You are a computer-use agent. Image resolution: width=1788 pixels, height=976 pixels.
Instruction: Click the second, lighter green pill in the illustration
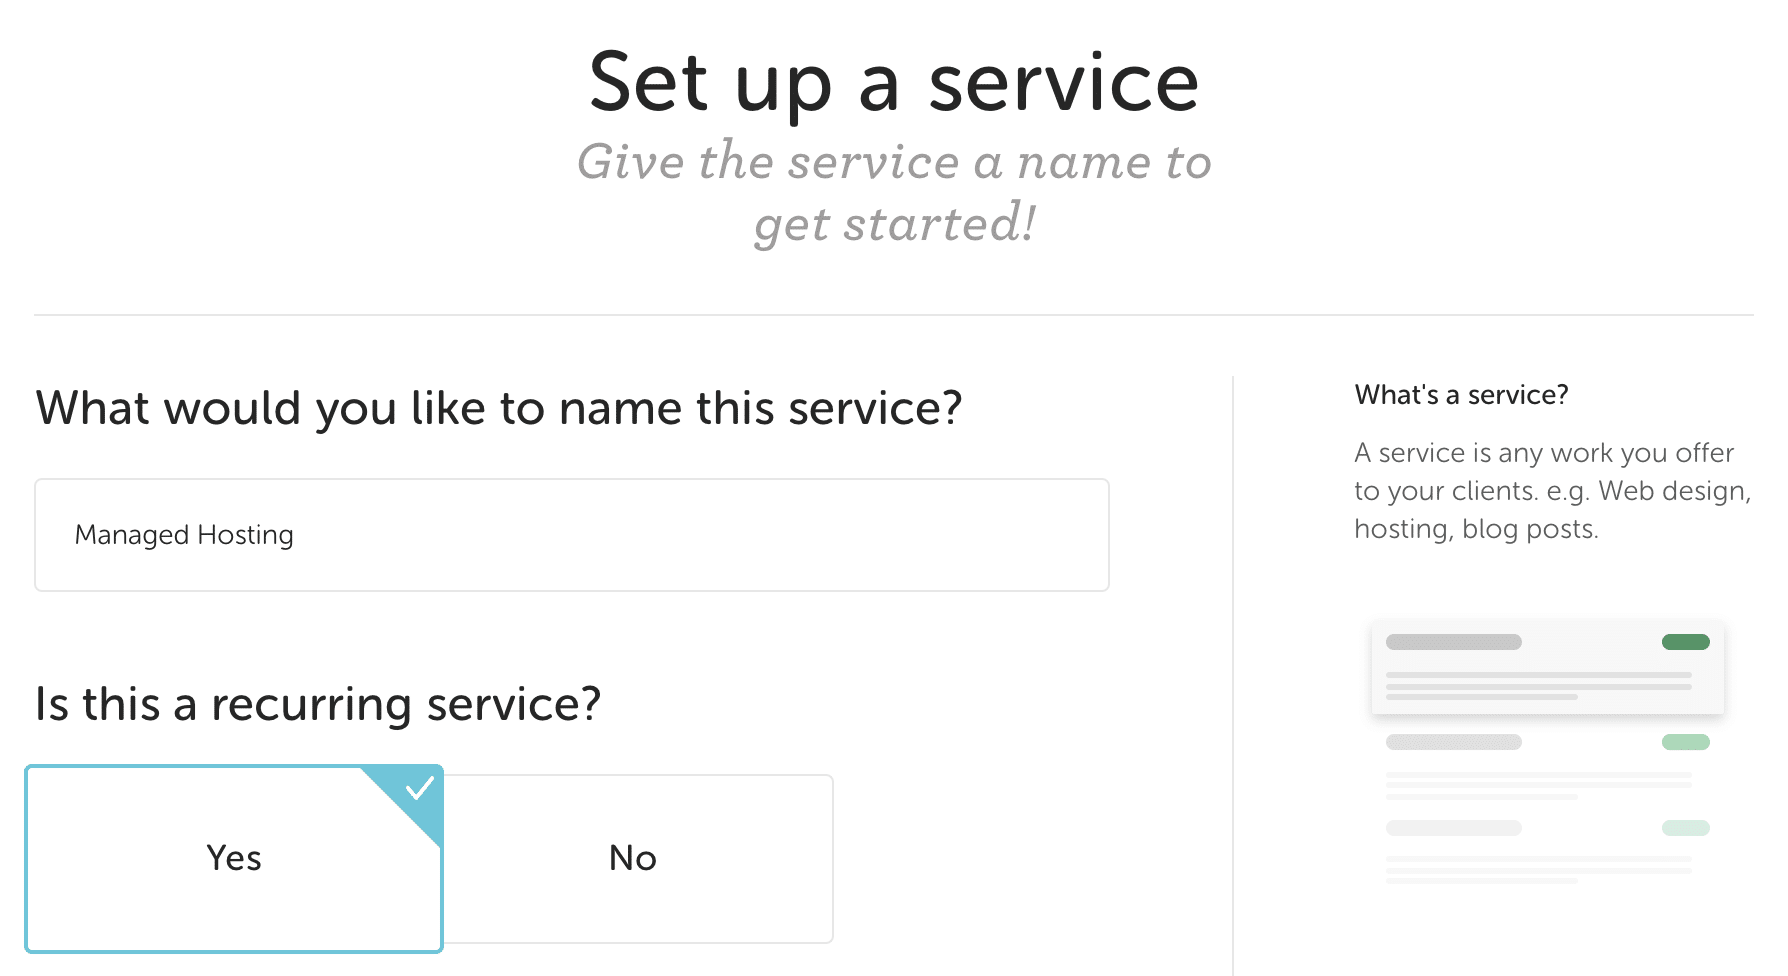tap(1685, 742)
